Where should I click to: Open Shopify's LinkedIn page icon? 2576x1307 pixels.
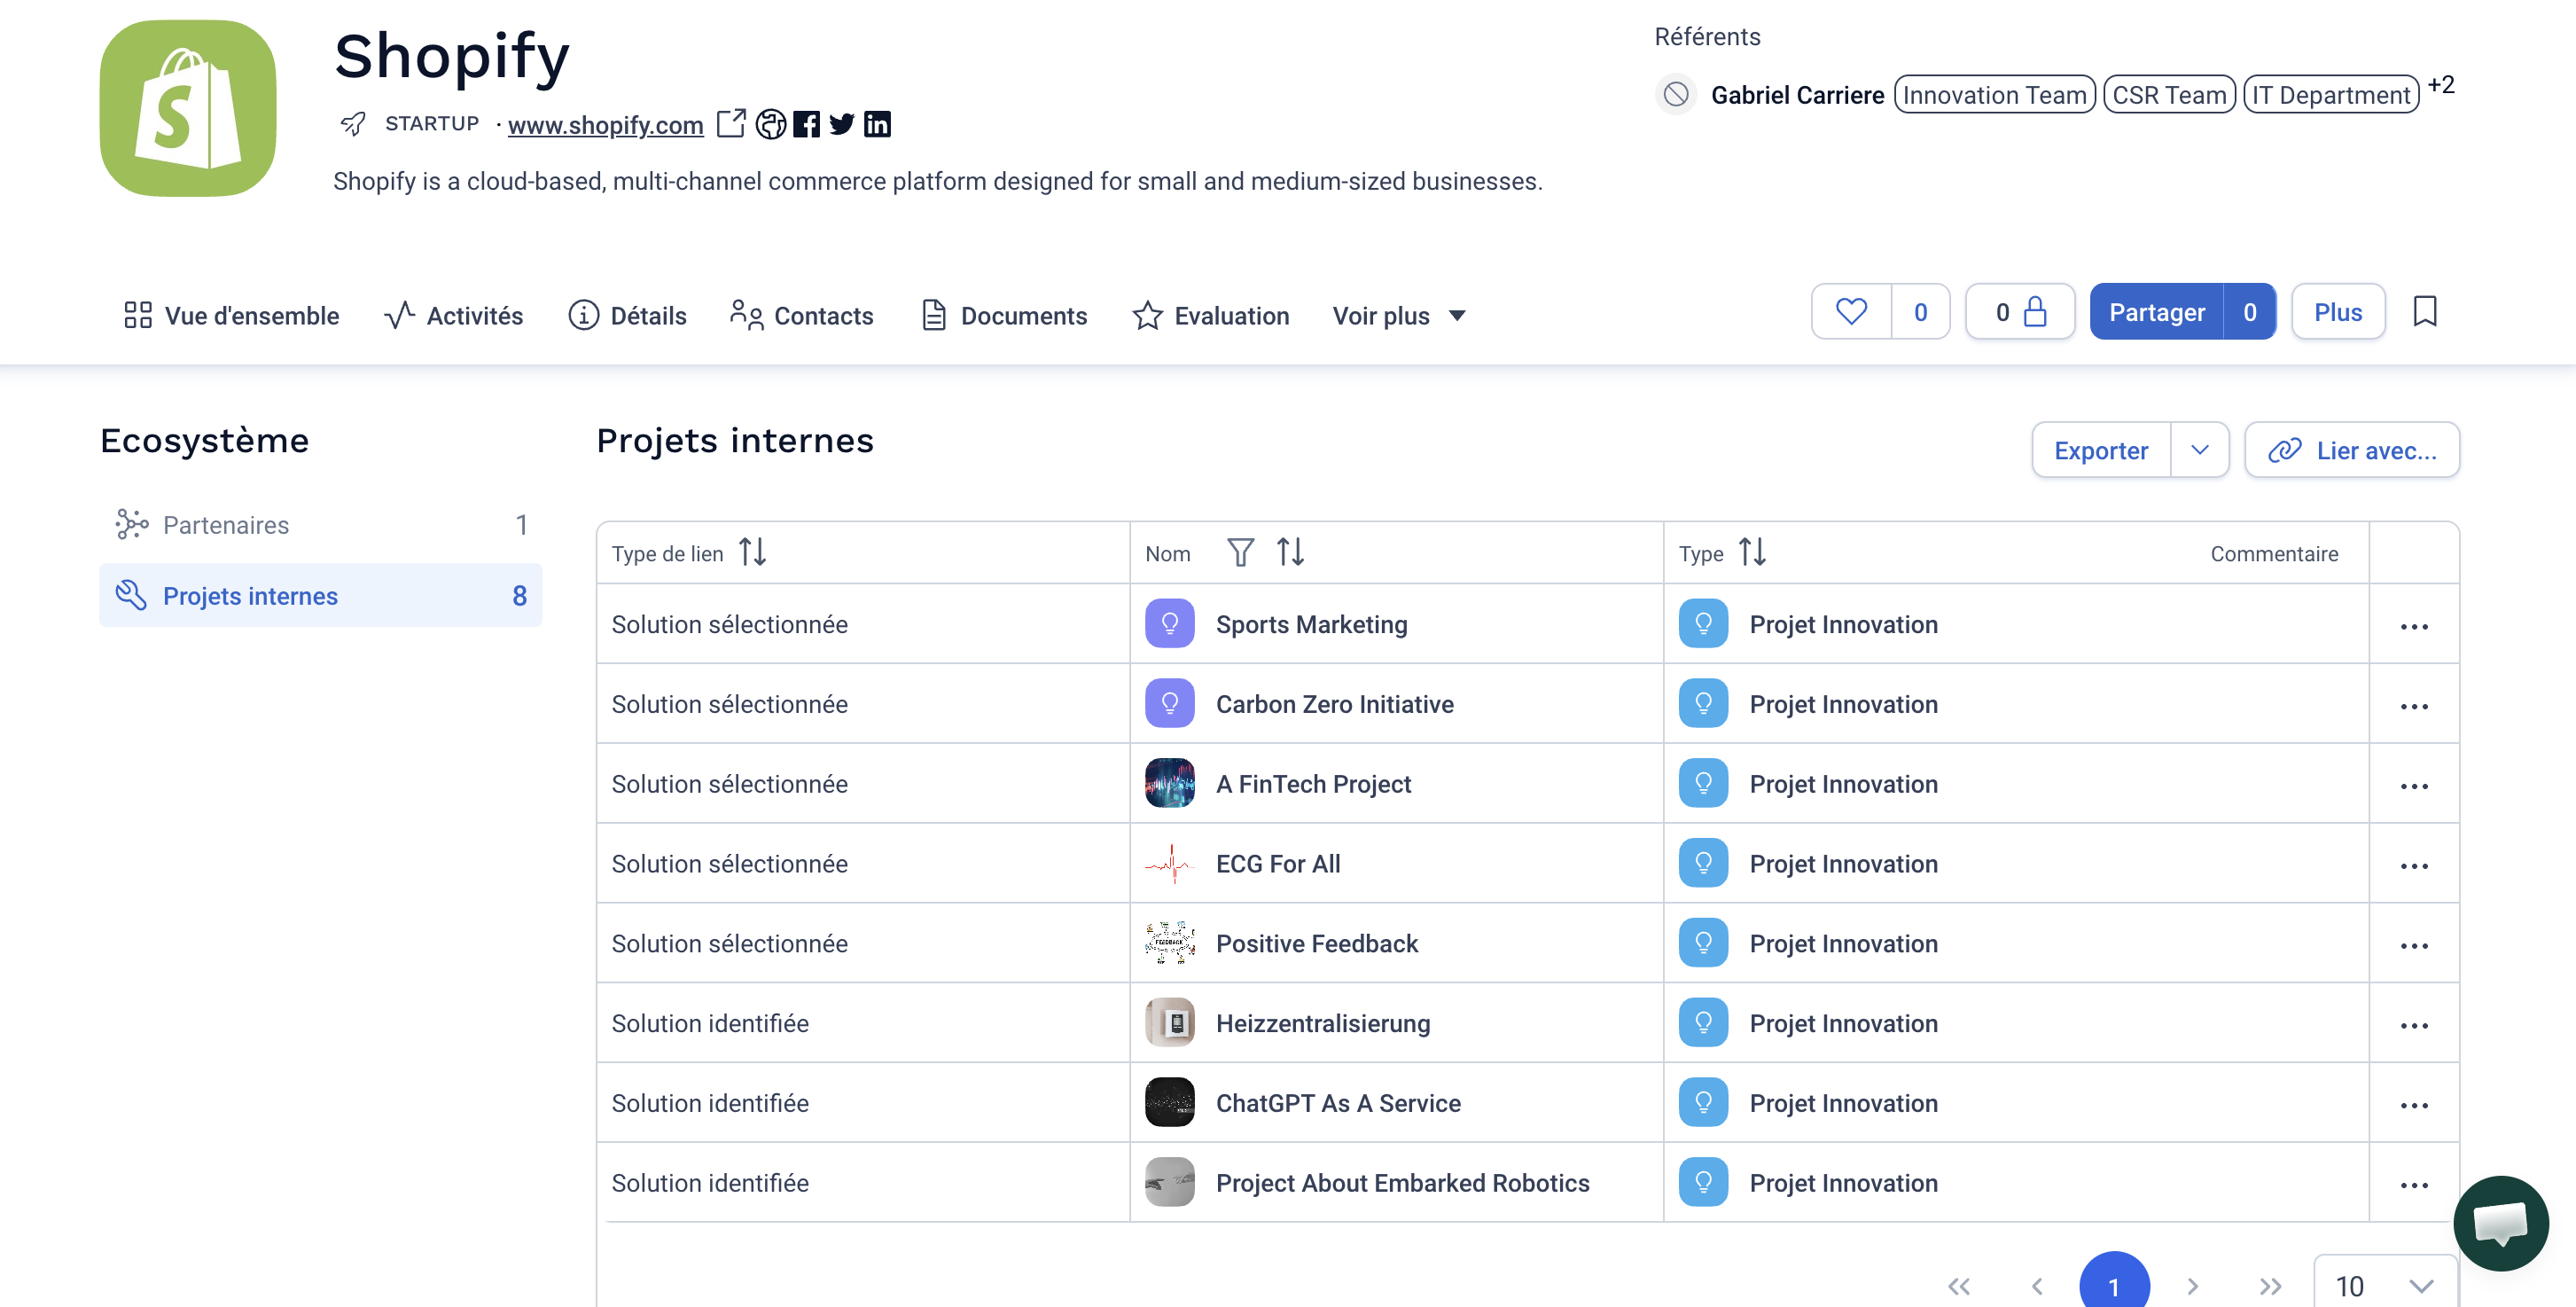[x=877, y=124]
